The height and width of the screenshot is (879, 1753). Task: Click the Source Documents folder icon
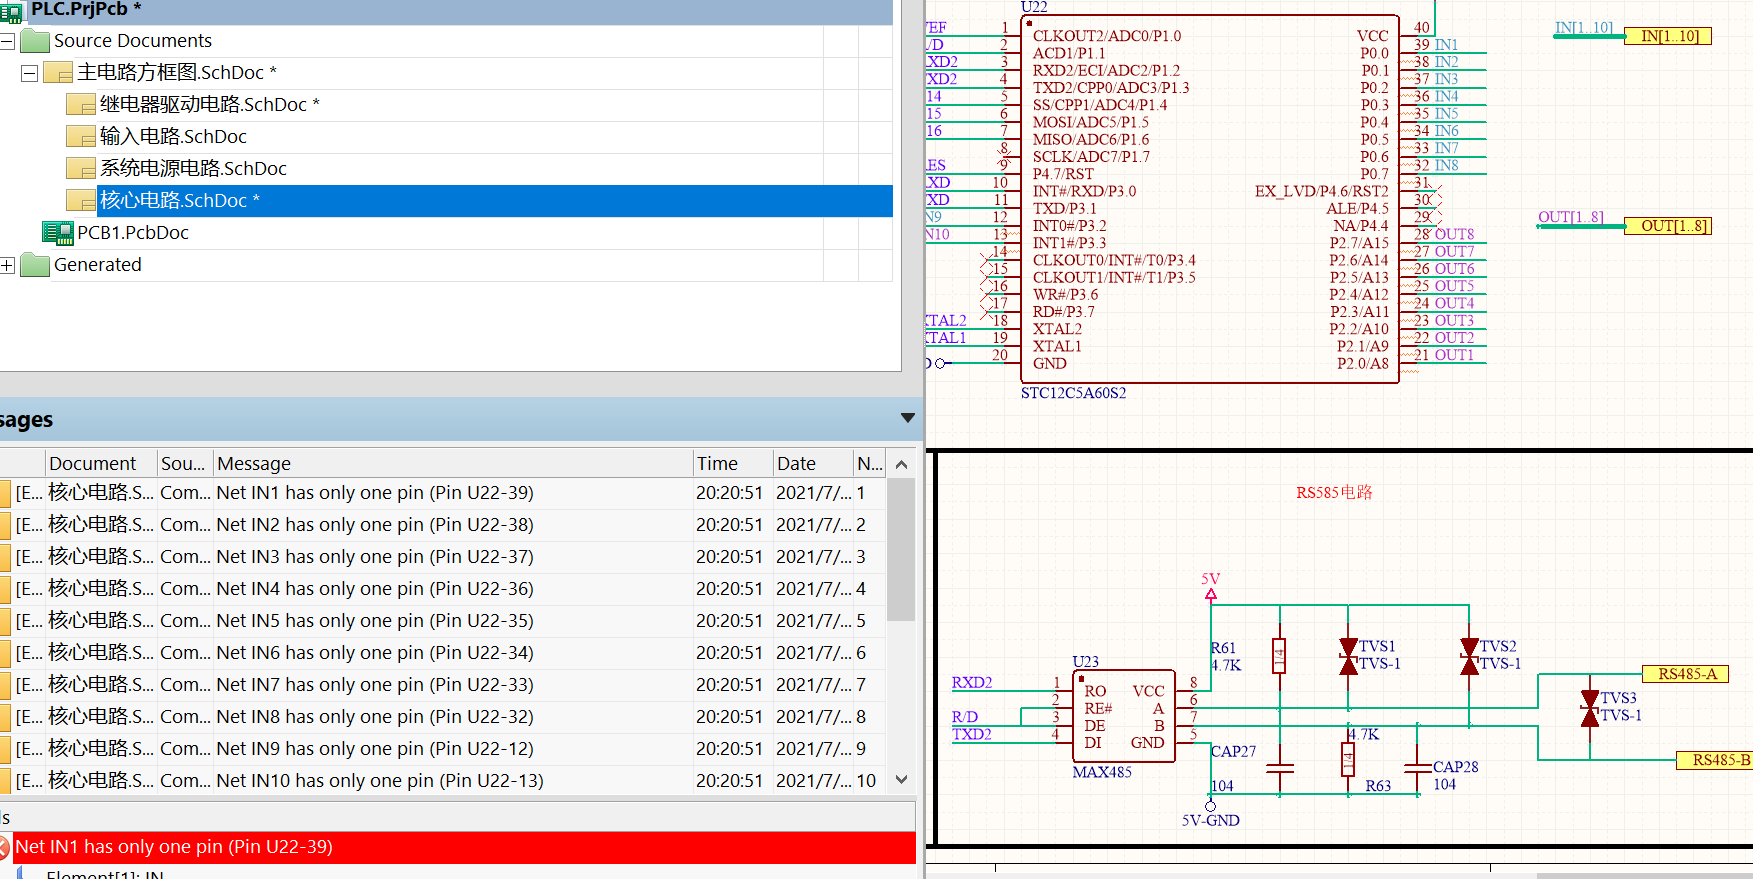click(x=35, y=41)
